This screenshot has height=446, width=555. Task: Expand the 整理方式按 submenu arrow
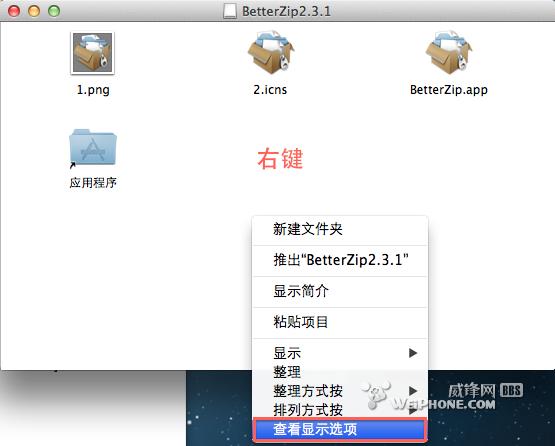pos(413,391)
